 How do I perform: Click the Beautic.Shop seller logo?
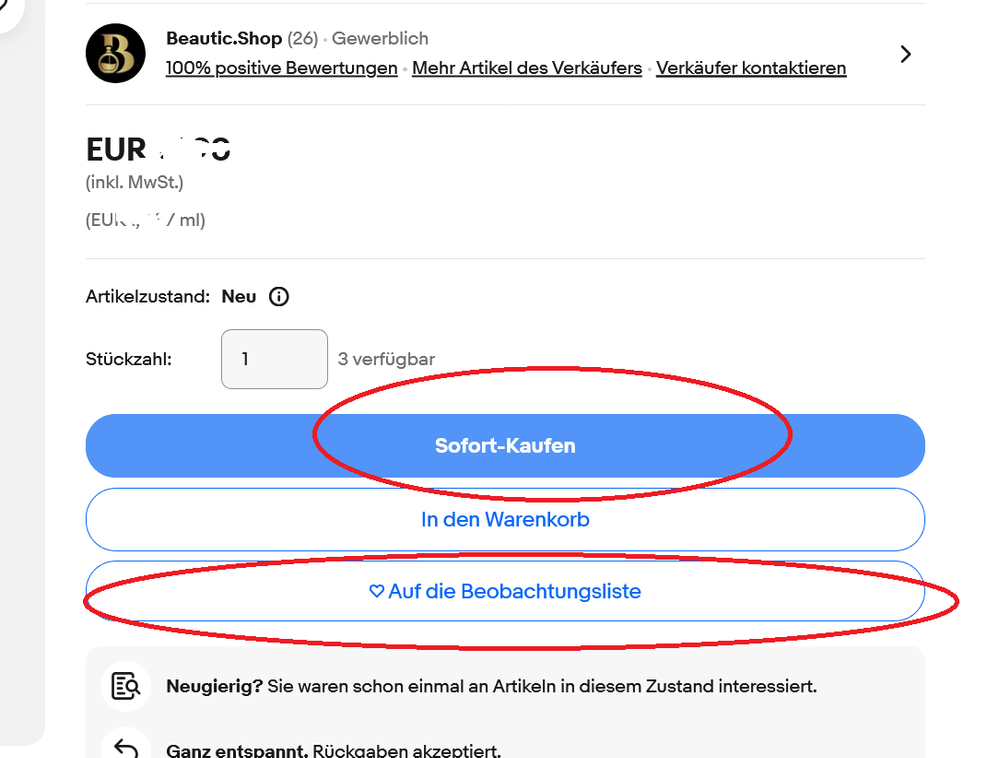pyautogui.click(x=116, y=53)
